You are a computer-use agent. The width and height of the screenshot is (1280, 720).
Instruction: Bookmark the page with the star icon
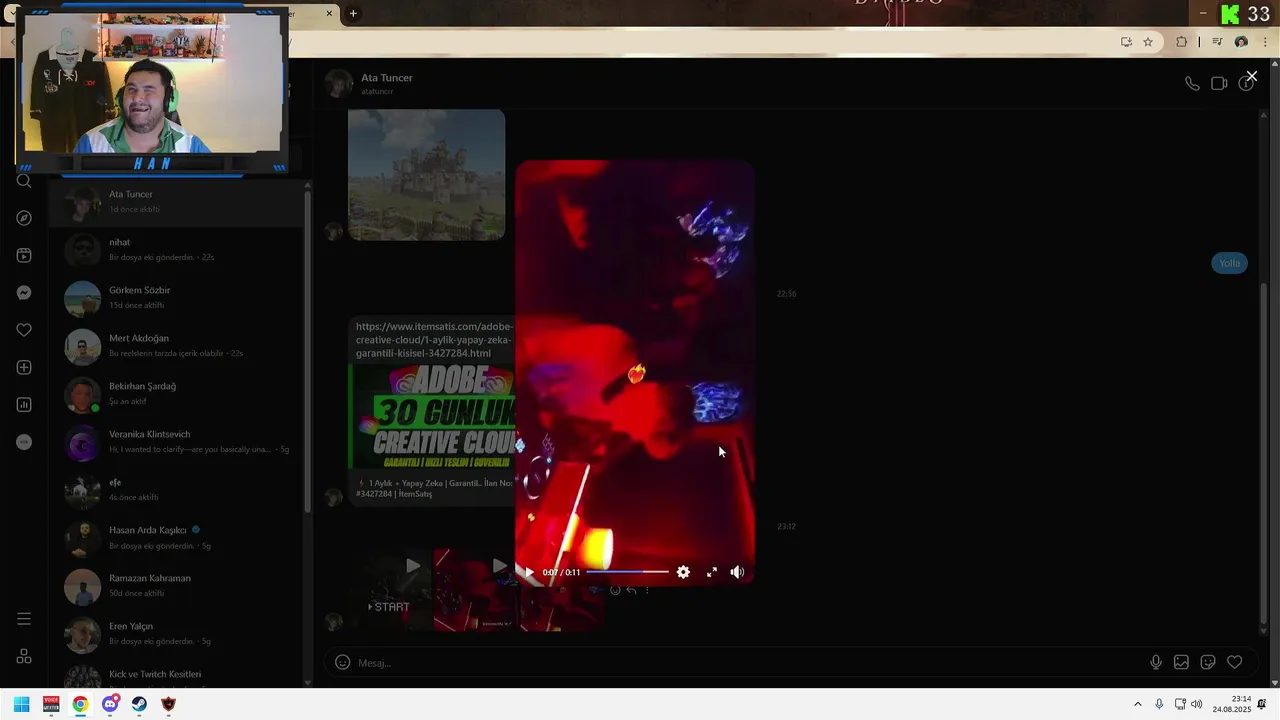(x=1148, y=42)
